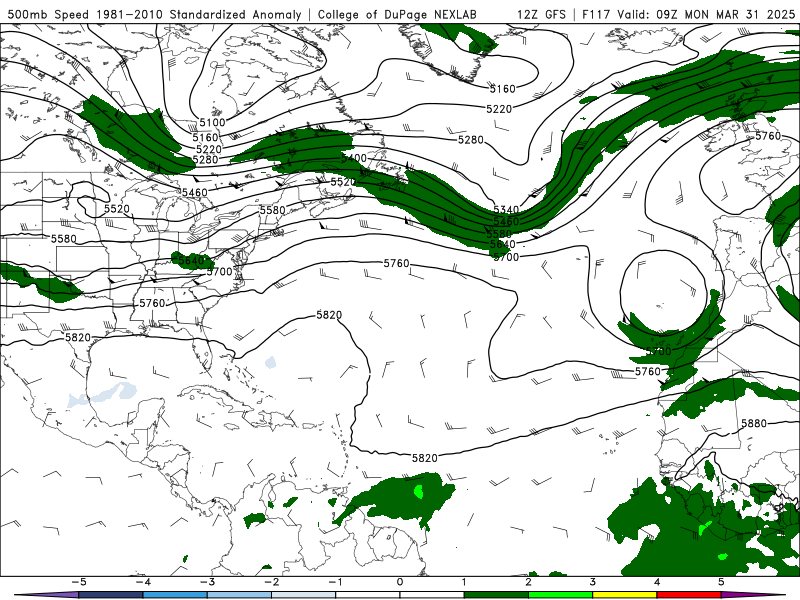Select the dark green 1 to 2 colorbar segment

pyautogui.click(x=496, y=595)
